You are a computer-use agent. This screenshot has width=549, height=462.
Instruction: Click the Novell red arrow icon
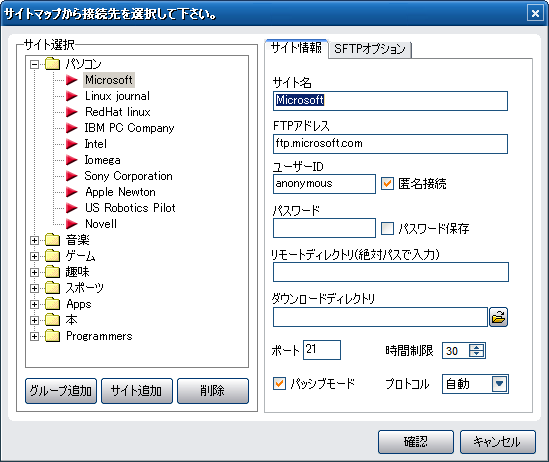pos(72,224)
